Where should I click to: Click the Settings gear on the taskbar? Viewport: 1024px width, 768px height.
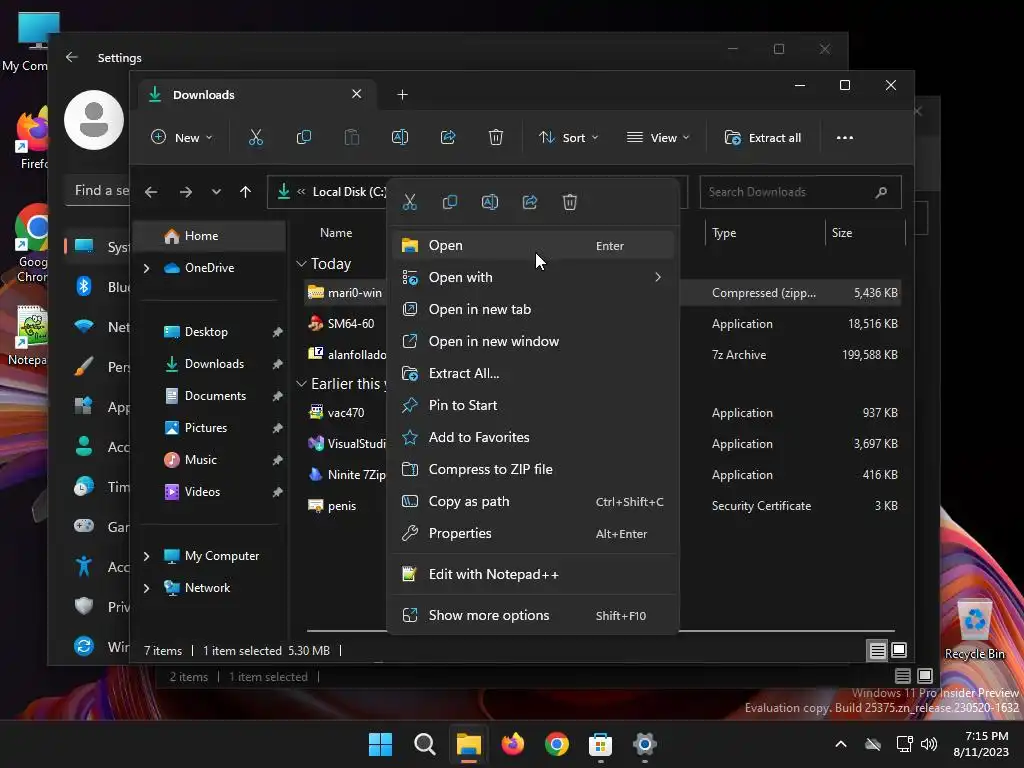point(645,744)
